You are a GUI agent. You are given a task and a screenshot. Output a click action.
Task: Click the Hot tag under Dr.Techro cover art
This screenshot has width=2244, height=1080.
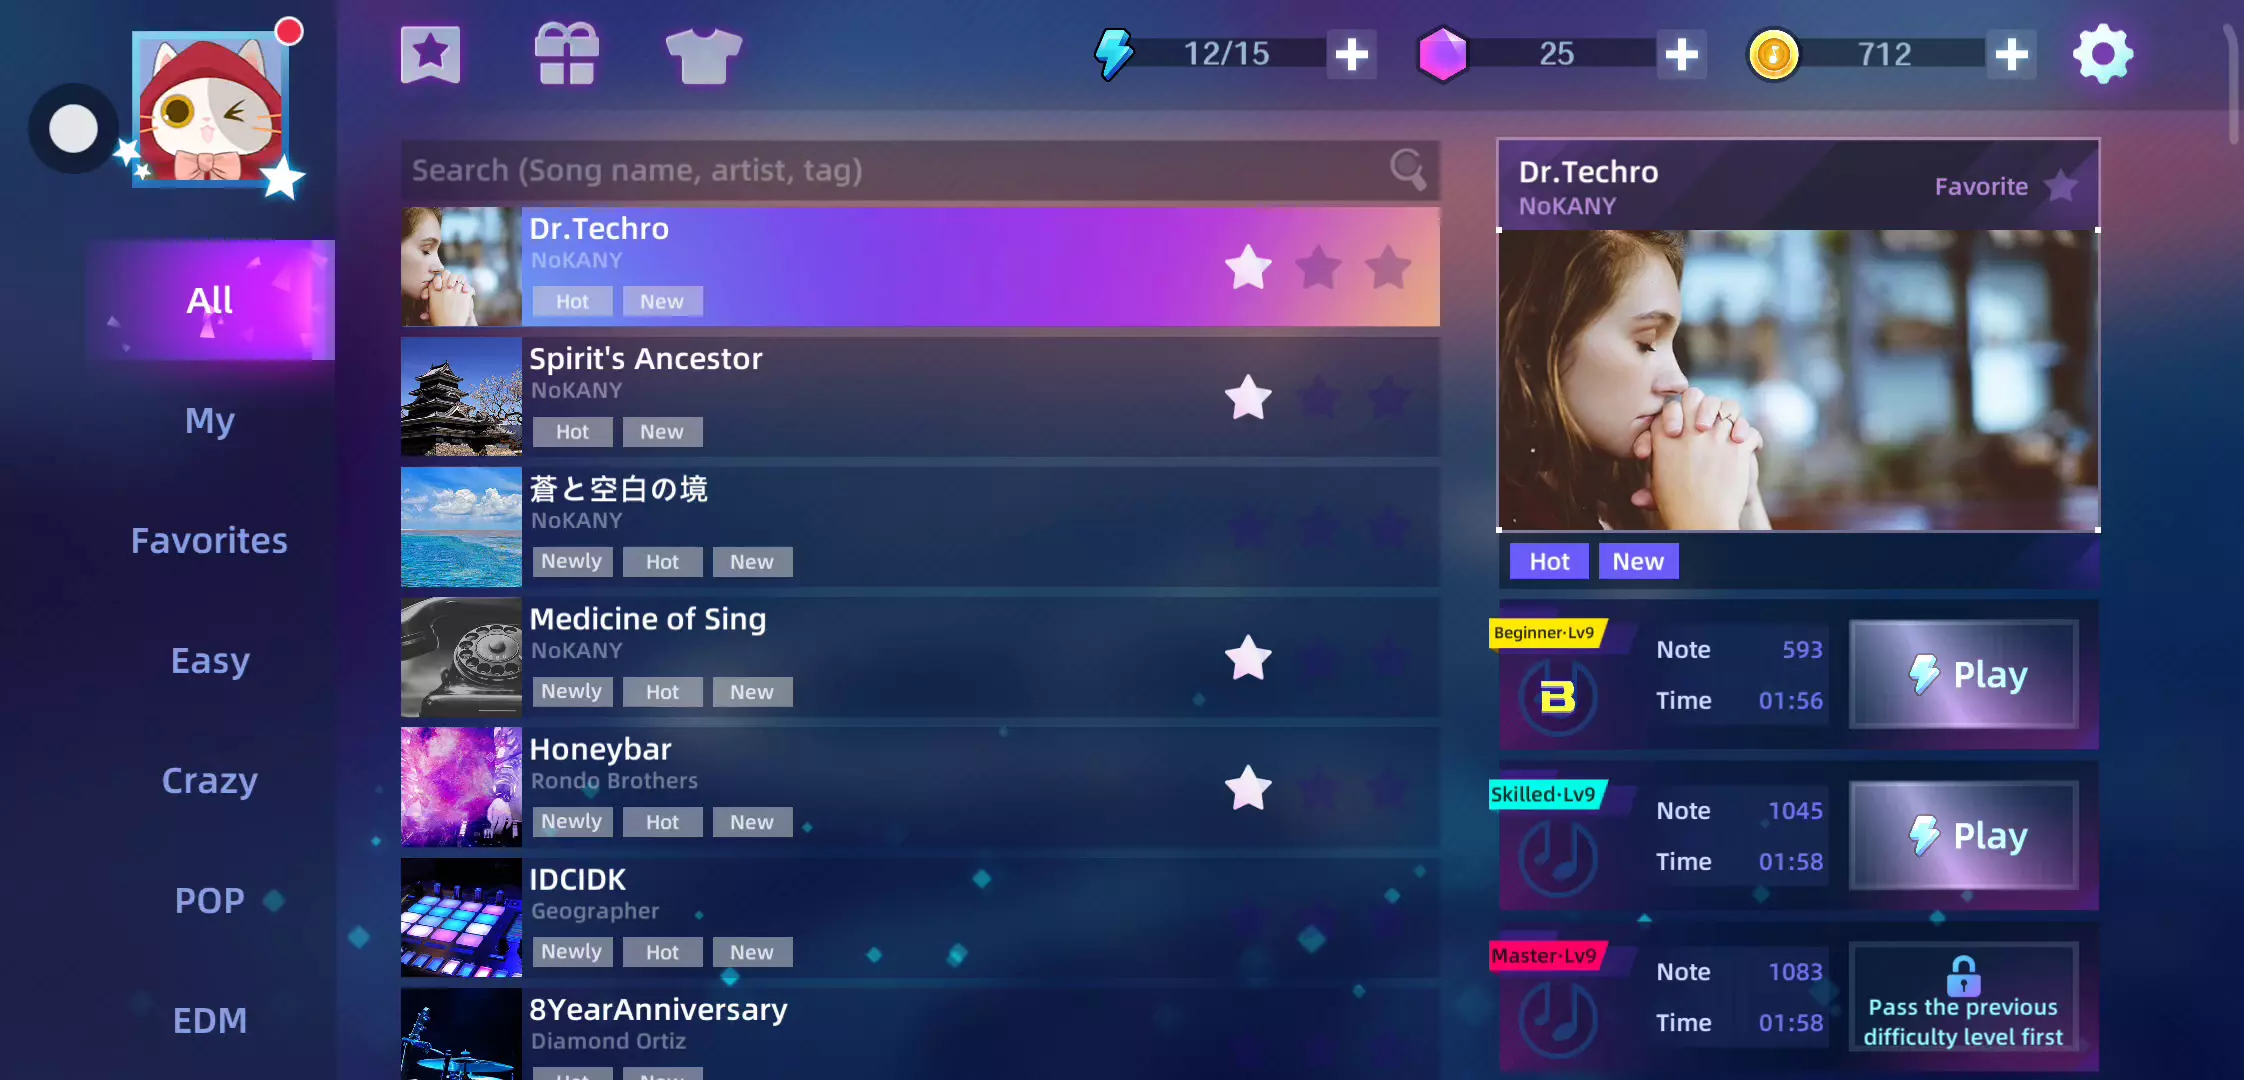[1549, 561]
